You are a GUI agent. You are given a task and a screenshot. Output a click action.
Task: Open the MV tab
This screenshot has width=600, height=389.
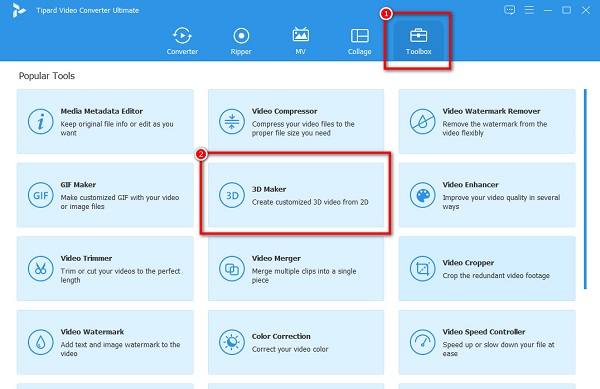coord(301,41)
